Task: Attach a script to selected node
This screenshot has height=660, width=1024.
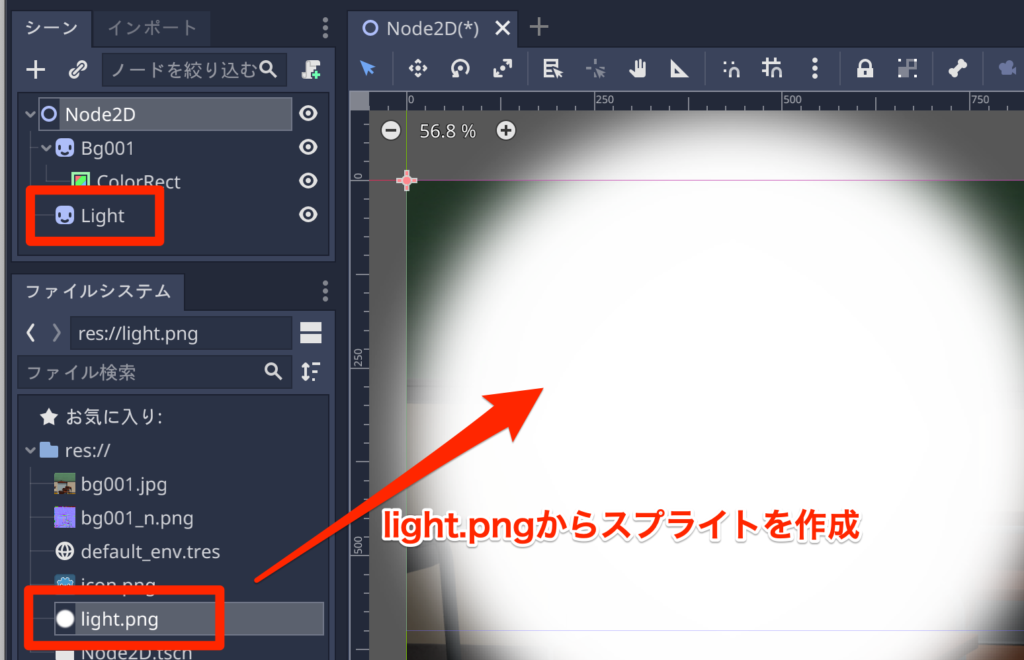Action: (x=312, y=69)
